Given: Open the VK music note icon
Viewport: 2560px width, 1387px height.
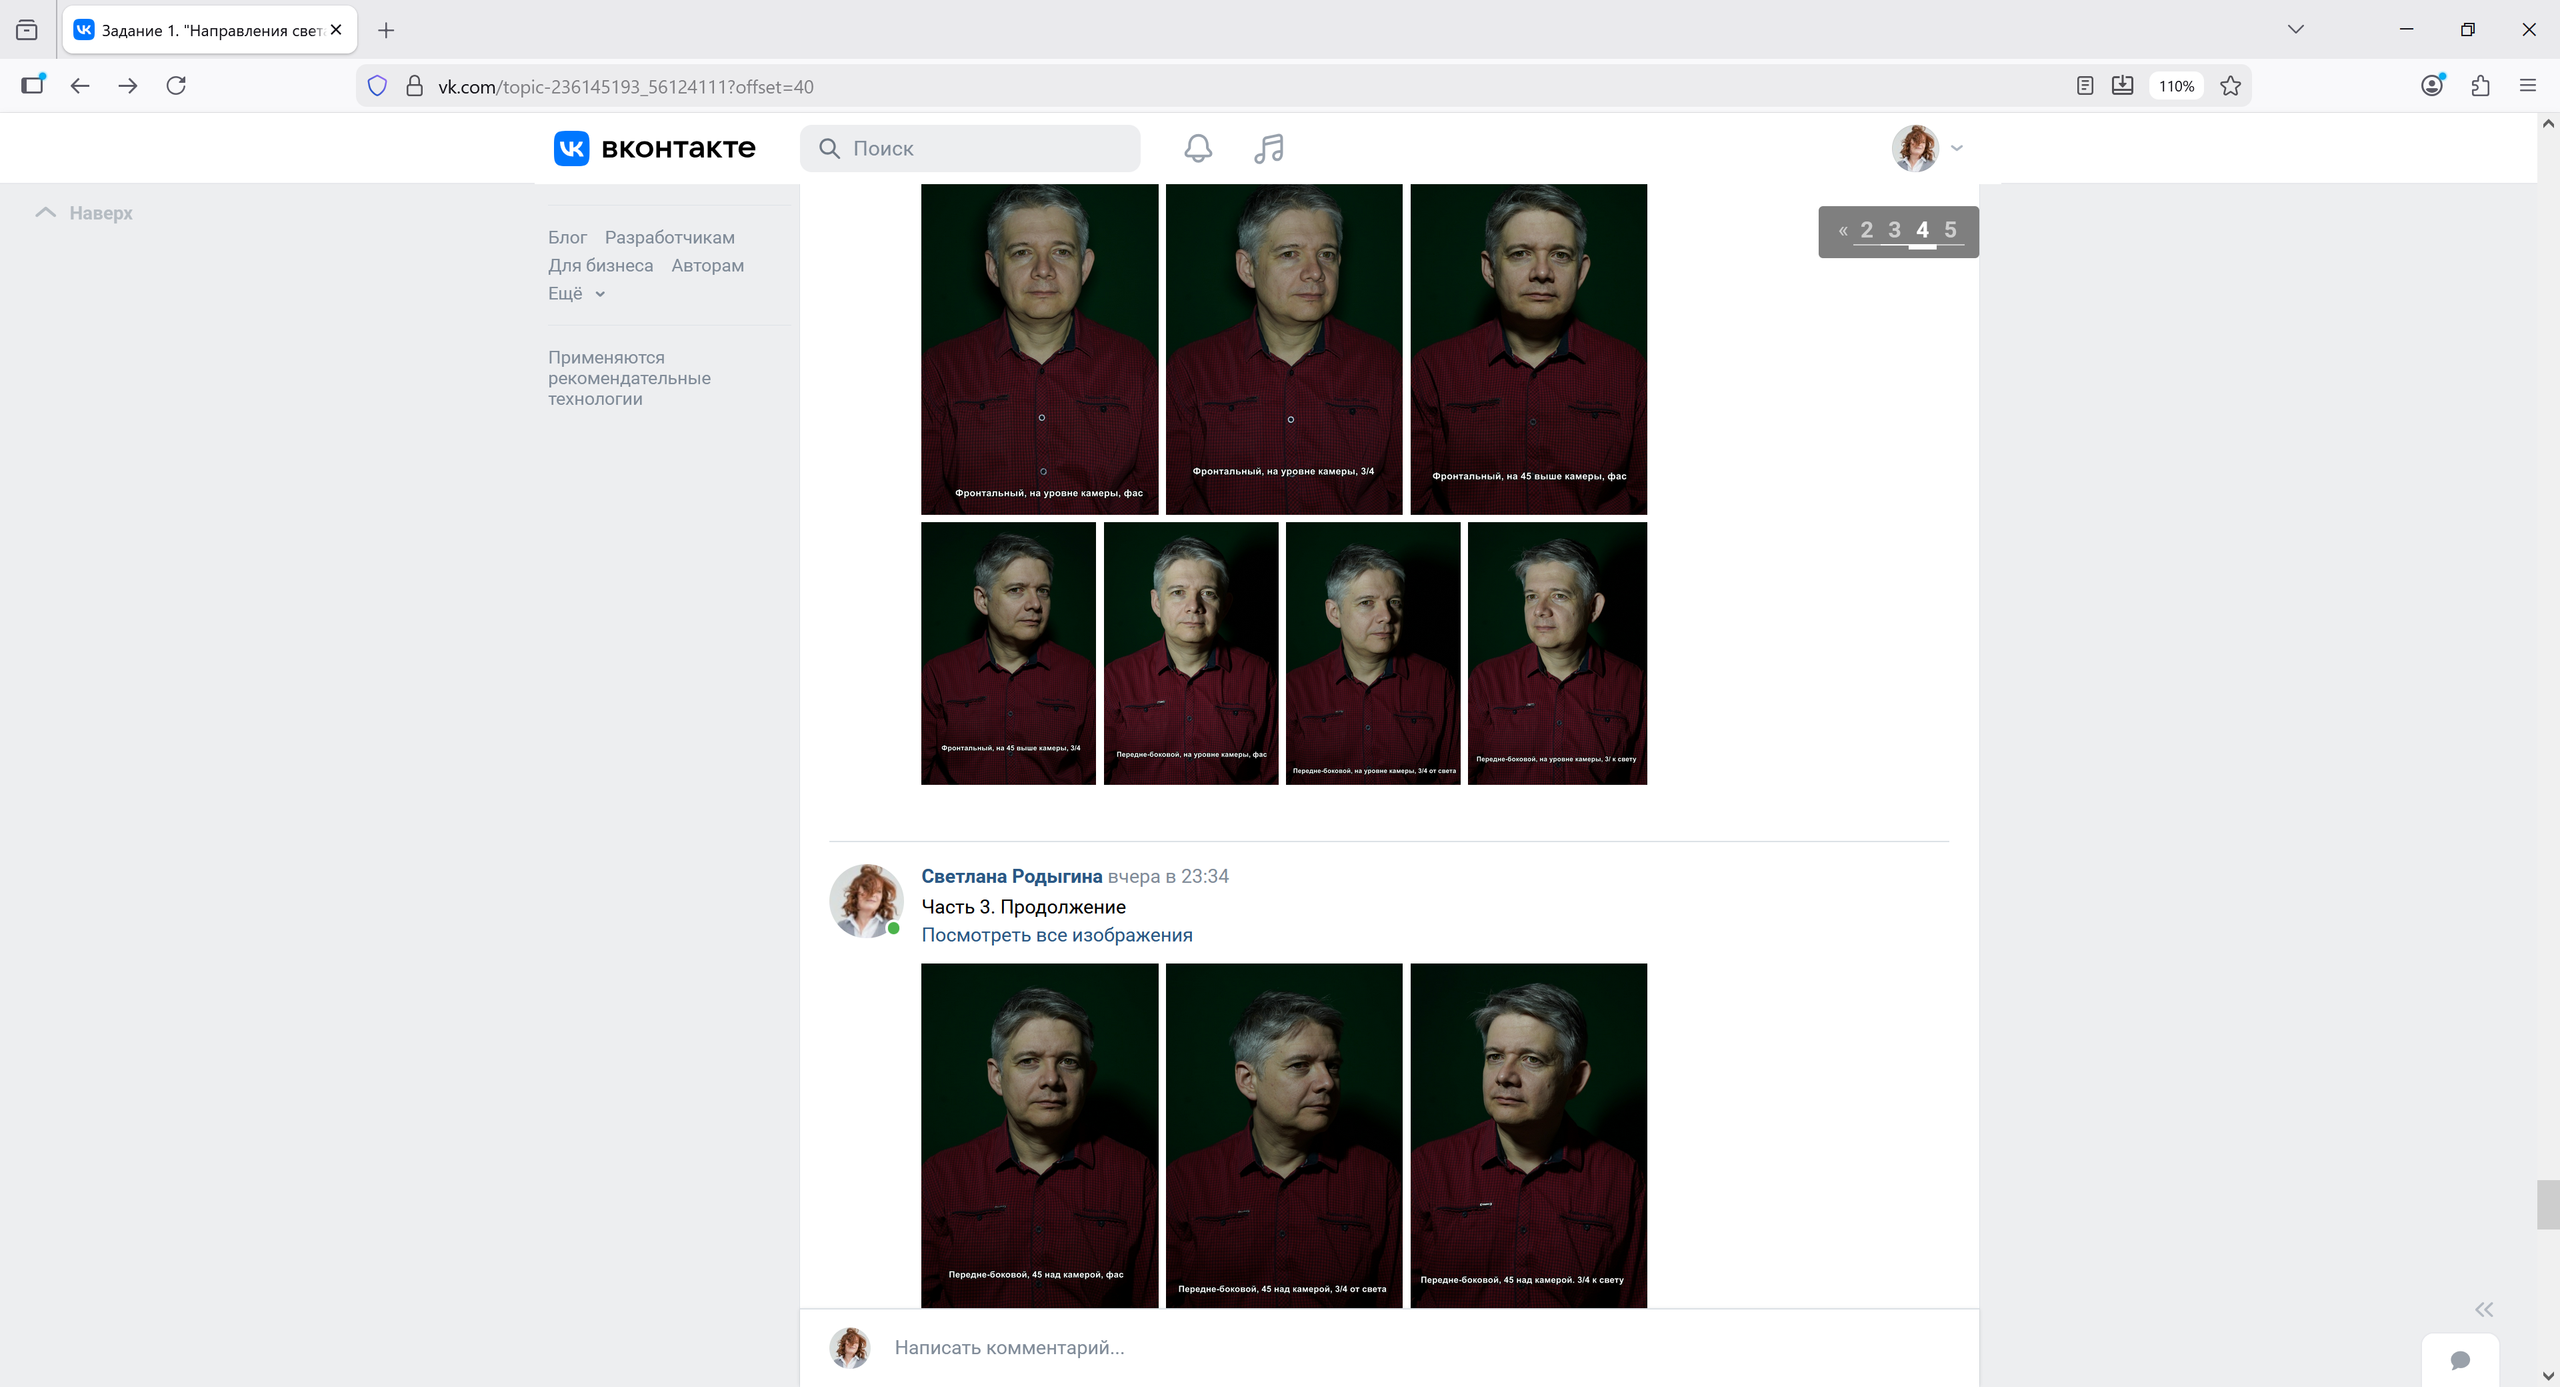Looking at the screenshot, I should (1268, 148).
